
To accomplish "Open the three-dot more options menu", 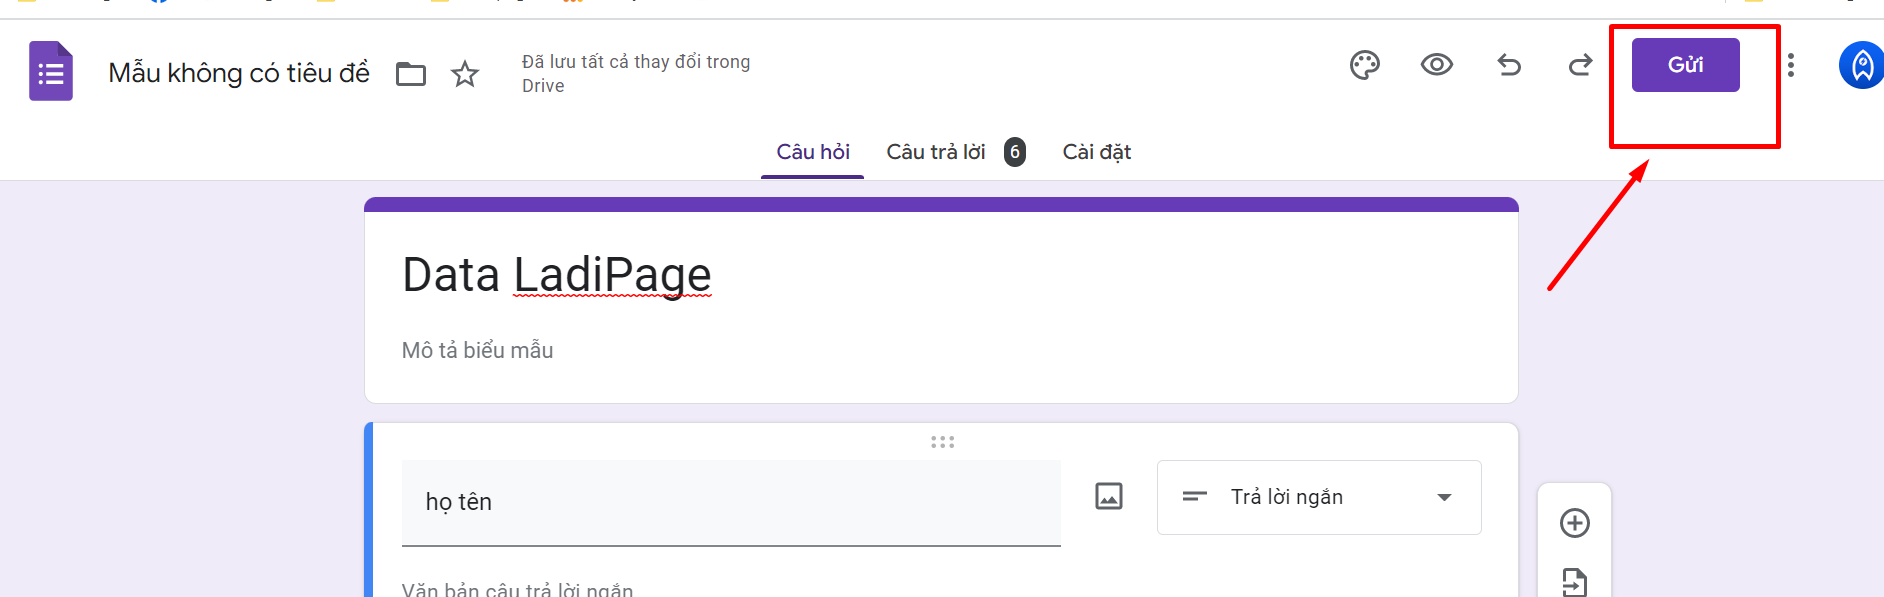I will 1791,65.
